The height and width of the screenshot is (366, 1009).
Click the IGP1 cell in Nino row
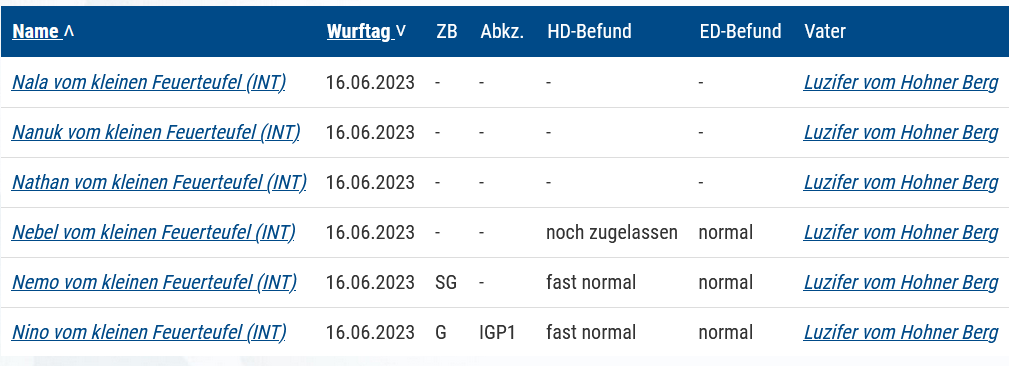coord(497,333)
